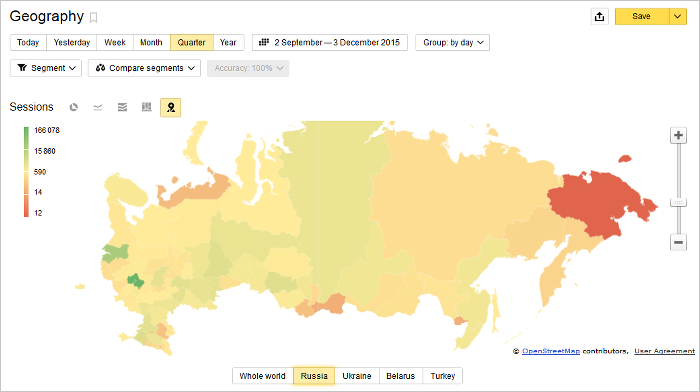The width and height of the screenshot is (700, 392).
Task: Open the OpenStreetMap link
Action: pyautogui.click(x=551, y=351)
